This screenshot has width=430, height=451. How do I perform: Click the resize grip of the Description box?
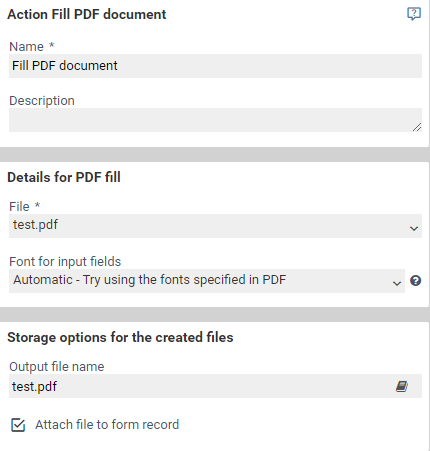[417, 127]
